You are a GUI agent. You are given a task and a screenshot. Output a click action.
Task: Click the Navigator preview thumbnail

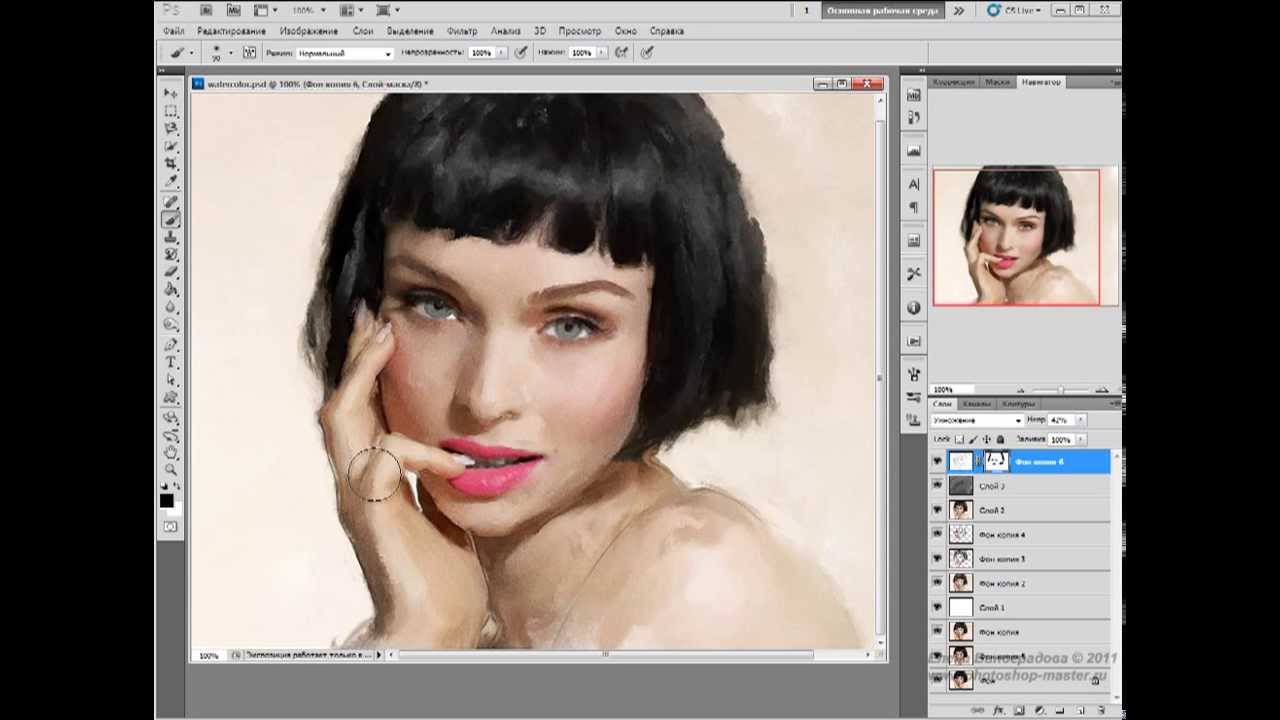1016,237
